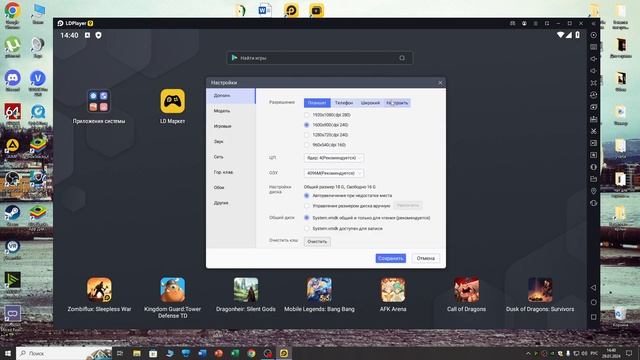This screenshot has height=360, width=640.
Task: Switch to the Звук settings tab
Action: coord(231,142)
